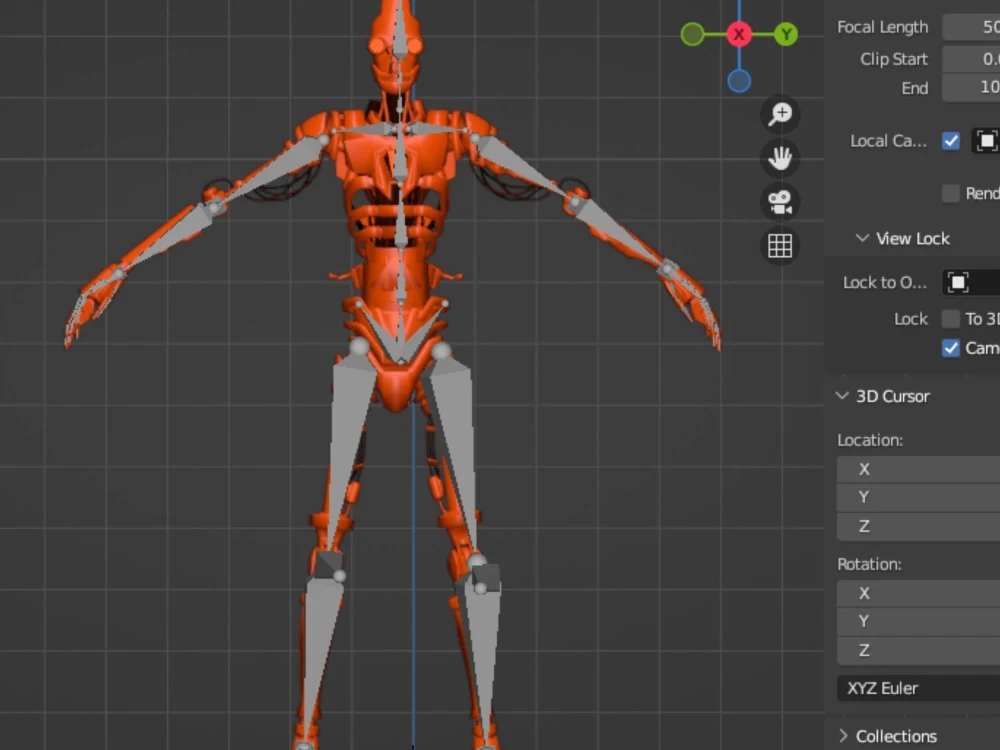Toggle camera view using the camera icon
The image size is (1000, 750).
click(781, 202)
